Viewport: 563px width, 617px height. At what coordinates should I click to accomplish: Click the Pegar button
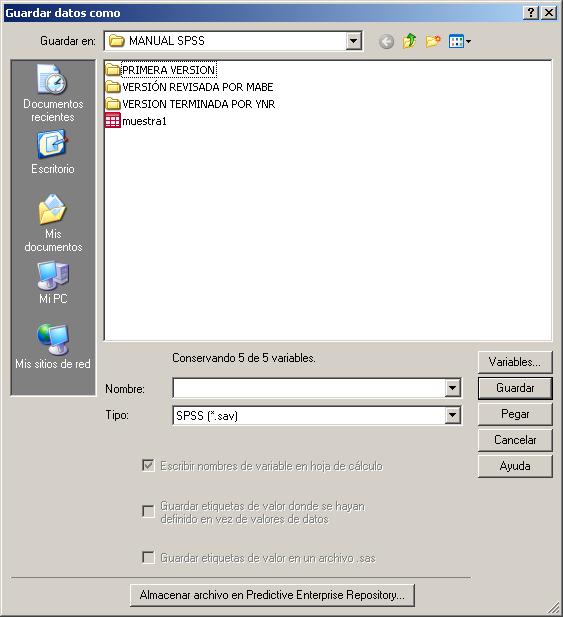point(515,414)
